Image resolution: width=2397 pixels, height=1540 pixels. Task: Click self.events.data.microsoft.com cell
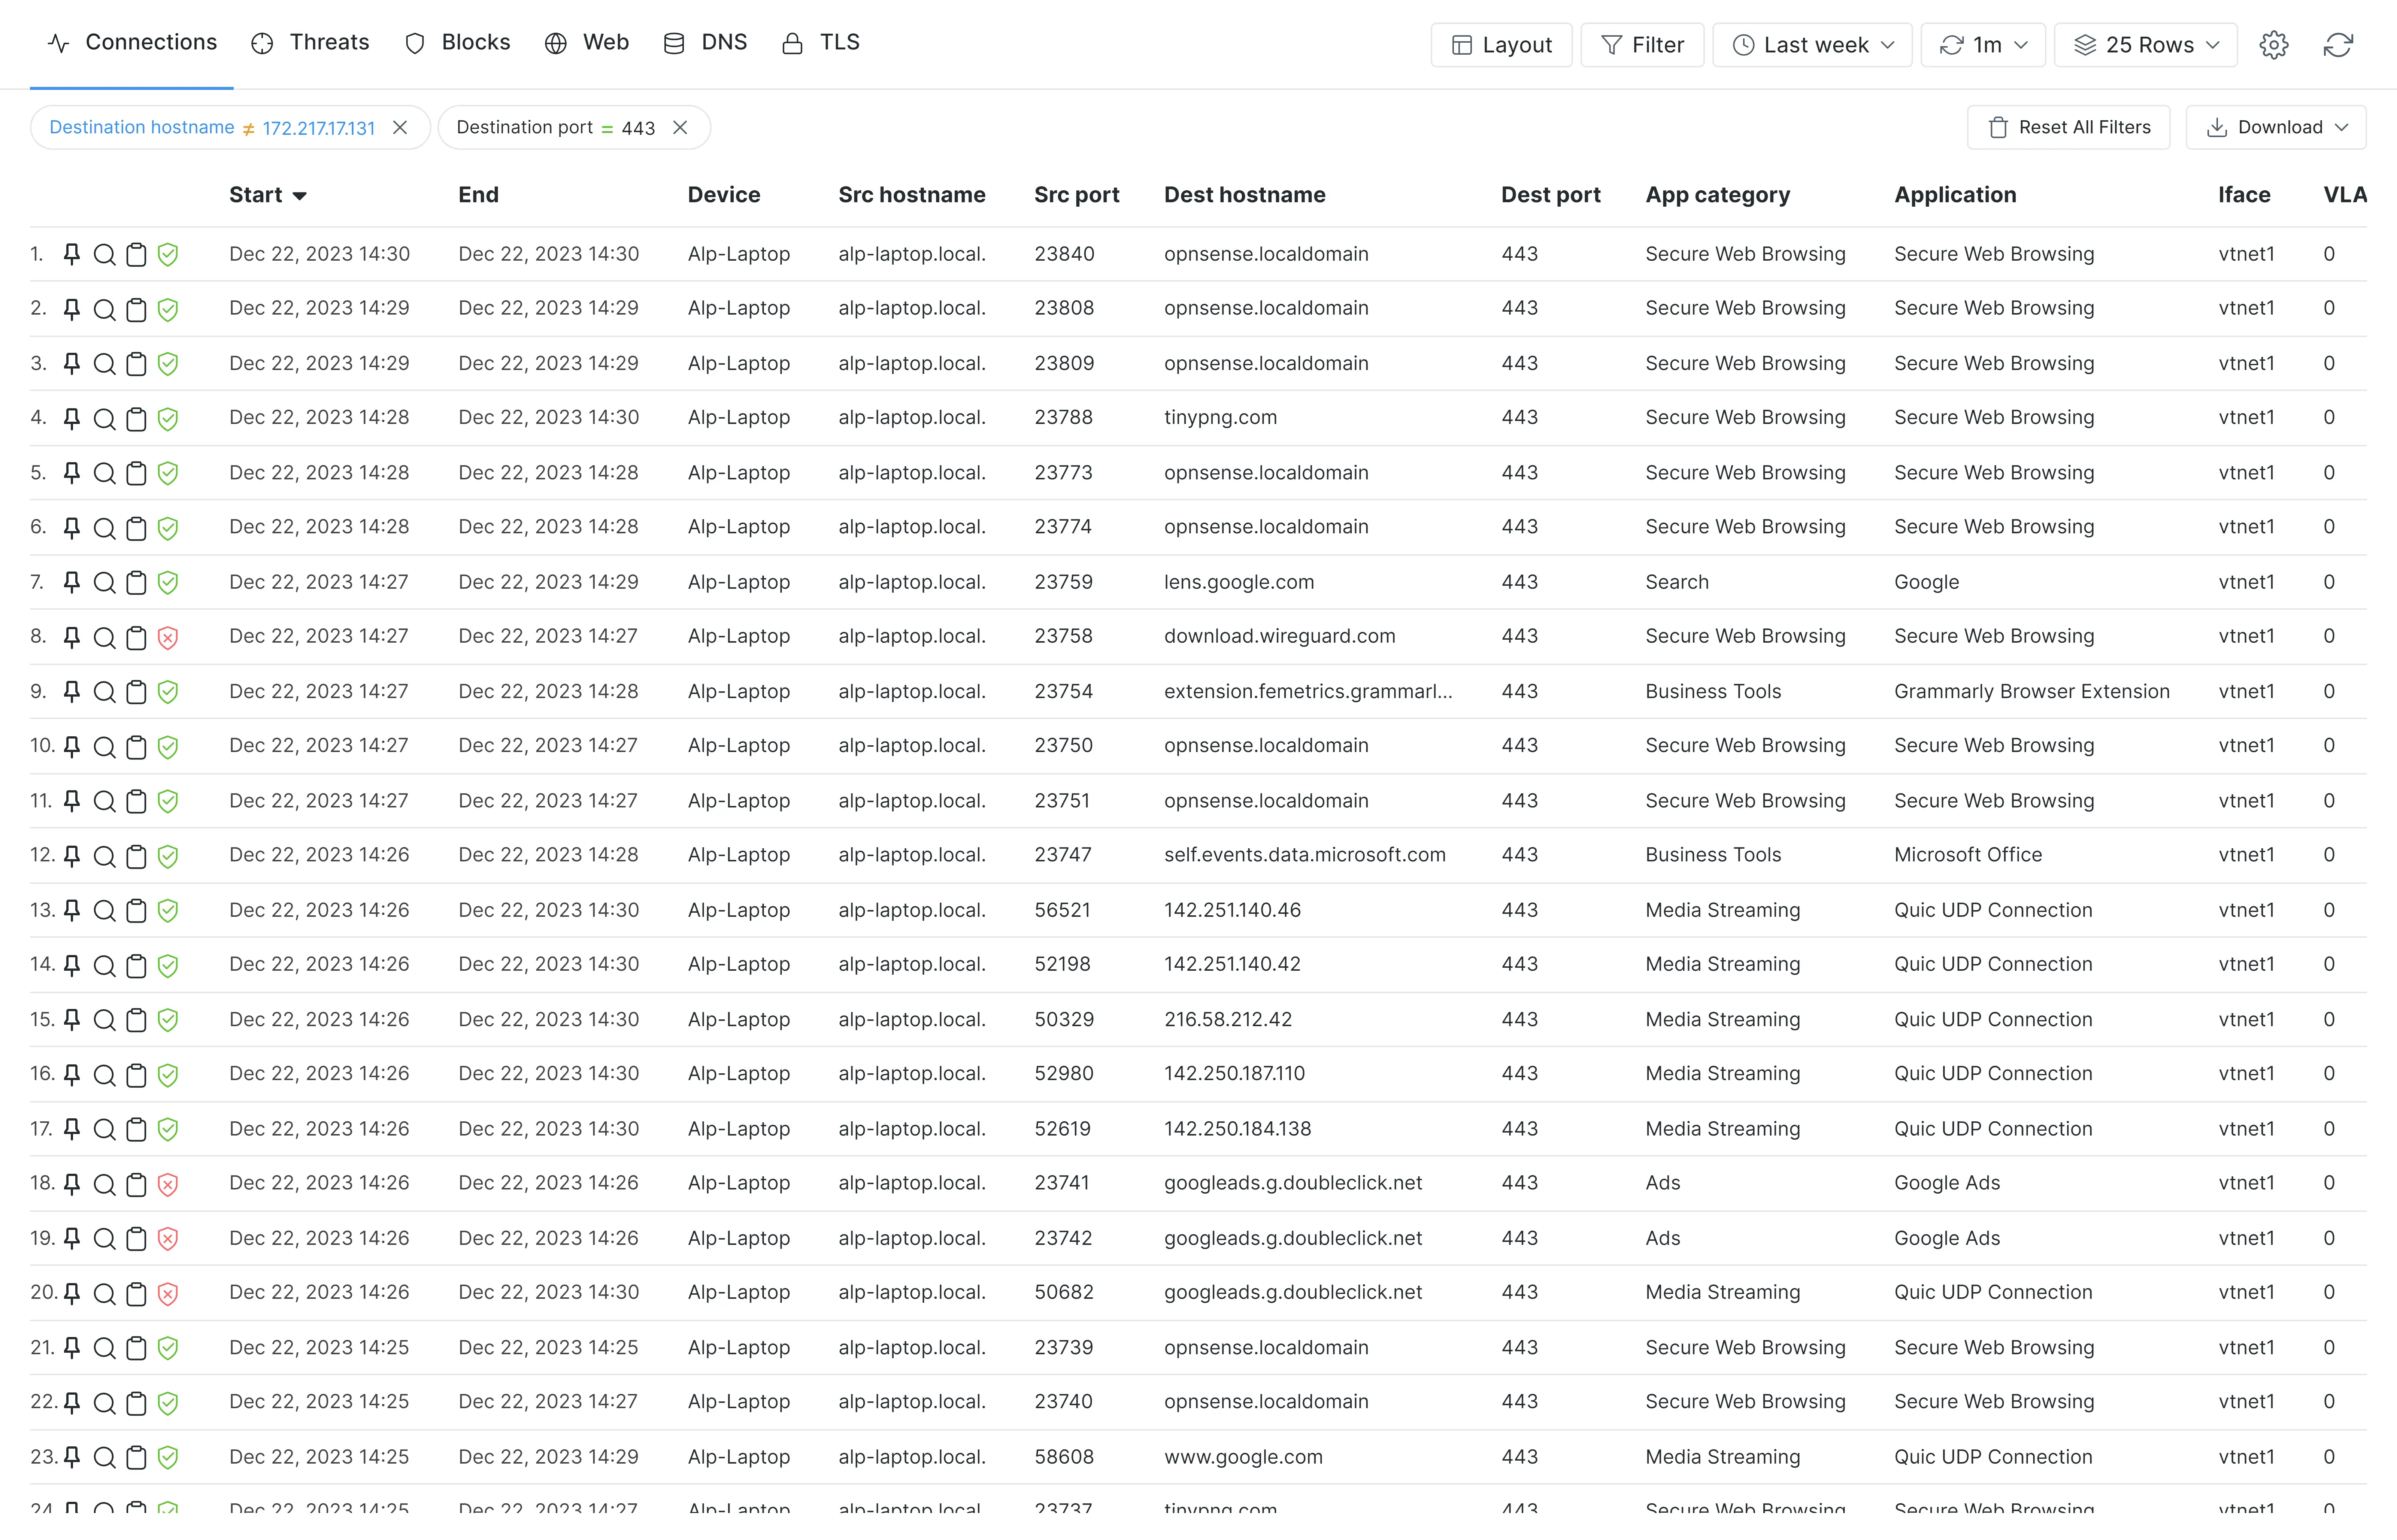click(1304, 855)
